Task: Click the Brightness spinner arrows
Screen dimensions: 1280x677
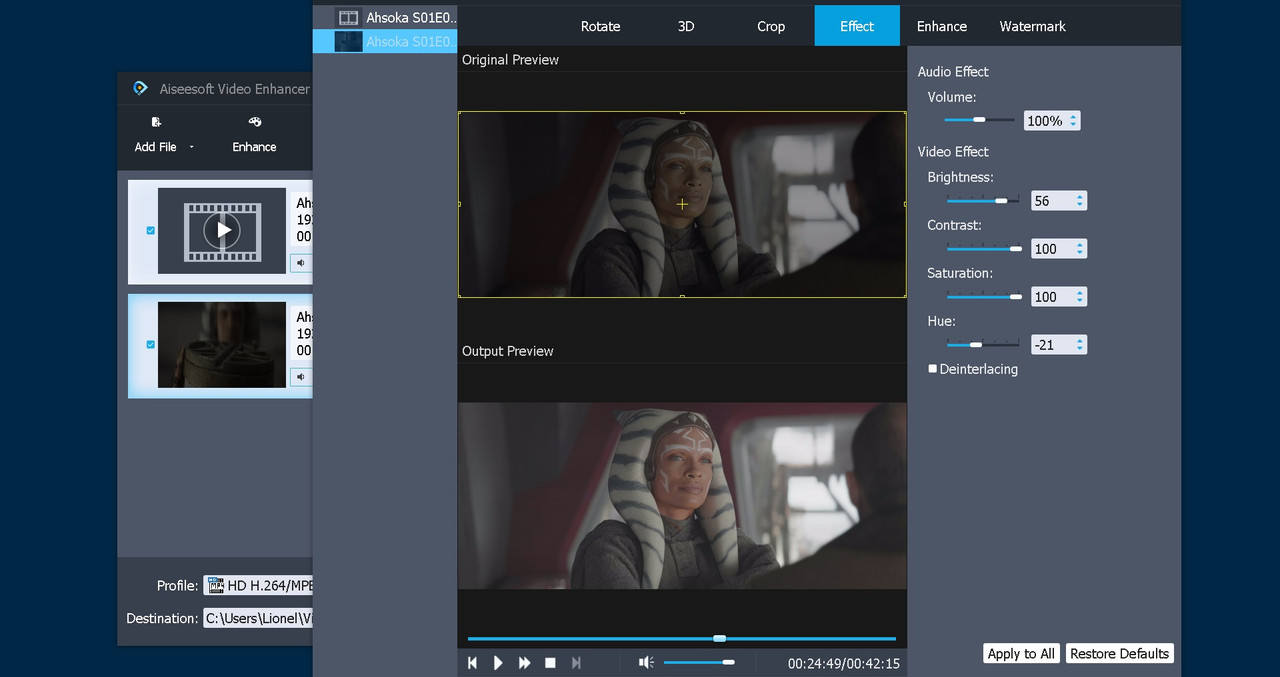Action: (x=1080, y=201)
